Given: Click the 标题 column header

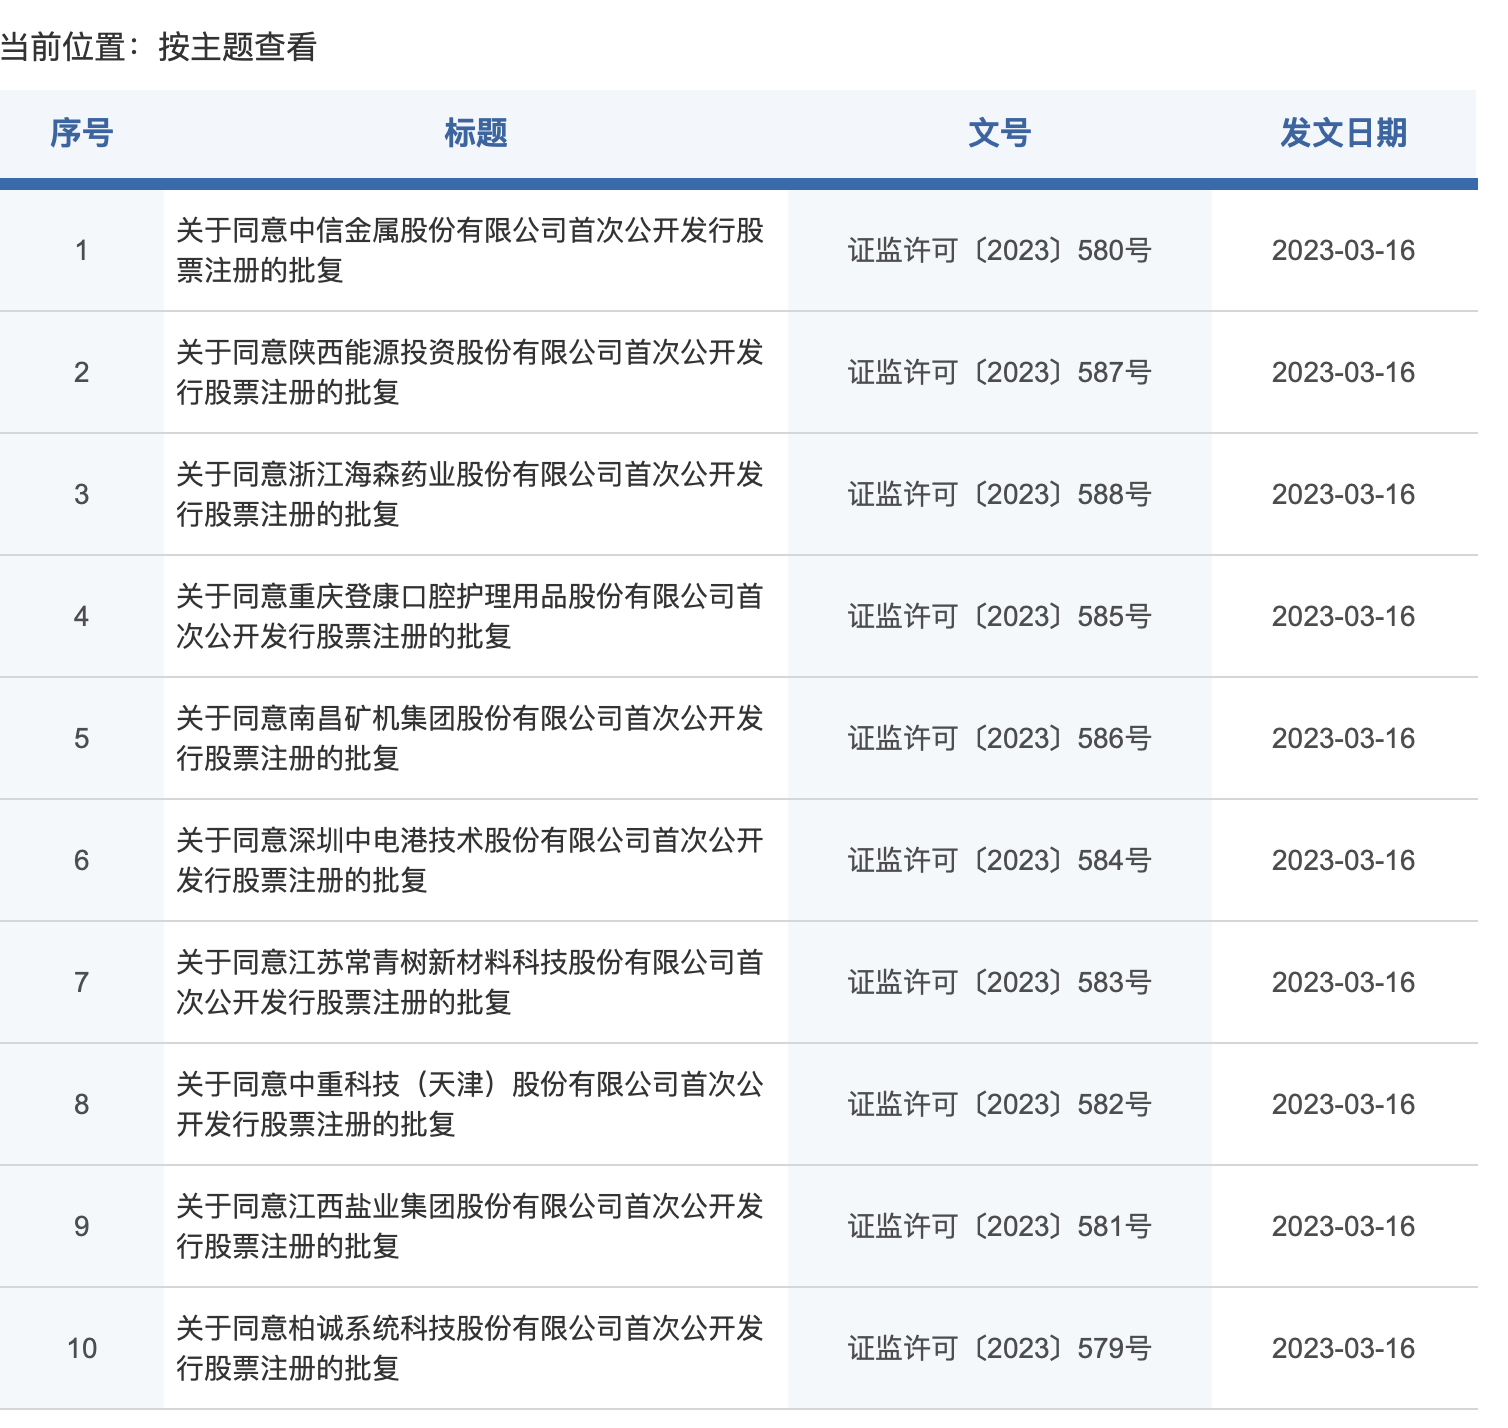Looking at the screenshot, I should point(476,133).
